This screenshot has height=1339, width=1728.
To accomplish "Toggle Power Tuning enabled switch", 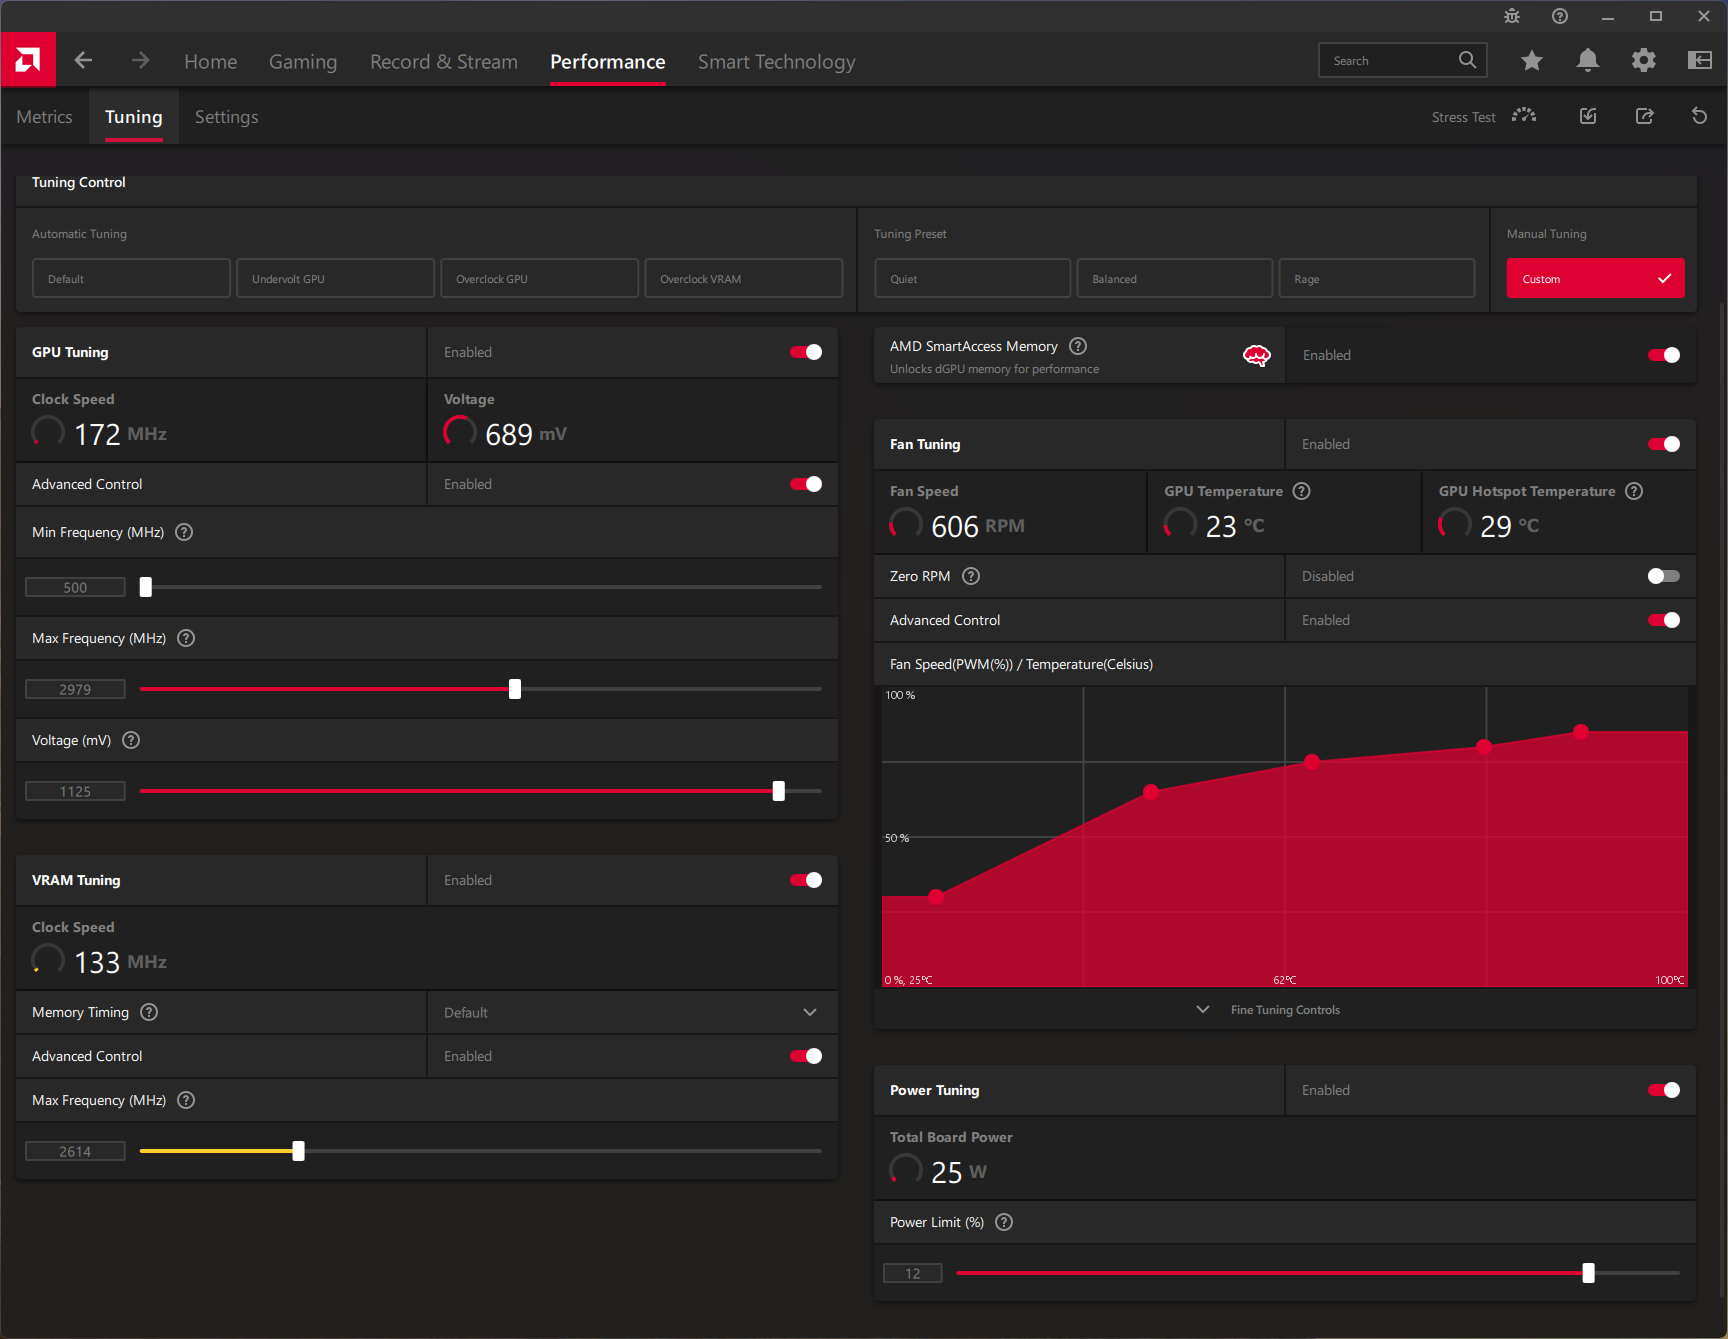I will point(1664,1090).
